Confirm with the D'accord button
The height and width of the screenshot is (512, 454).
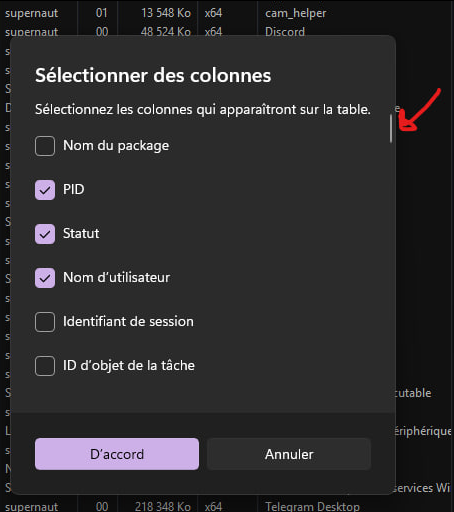[x=117, y=454]
